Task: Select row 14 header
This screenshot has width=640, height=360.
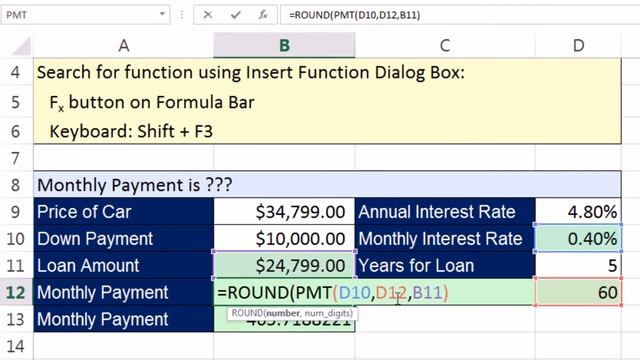Action: click(x=16, y=346)
